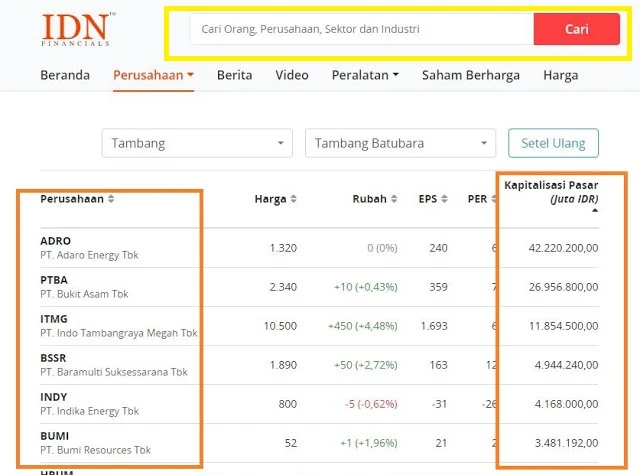
Task: Click BUMI EPS value 21
Action: [x=441, y=443]
